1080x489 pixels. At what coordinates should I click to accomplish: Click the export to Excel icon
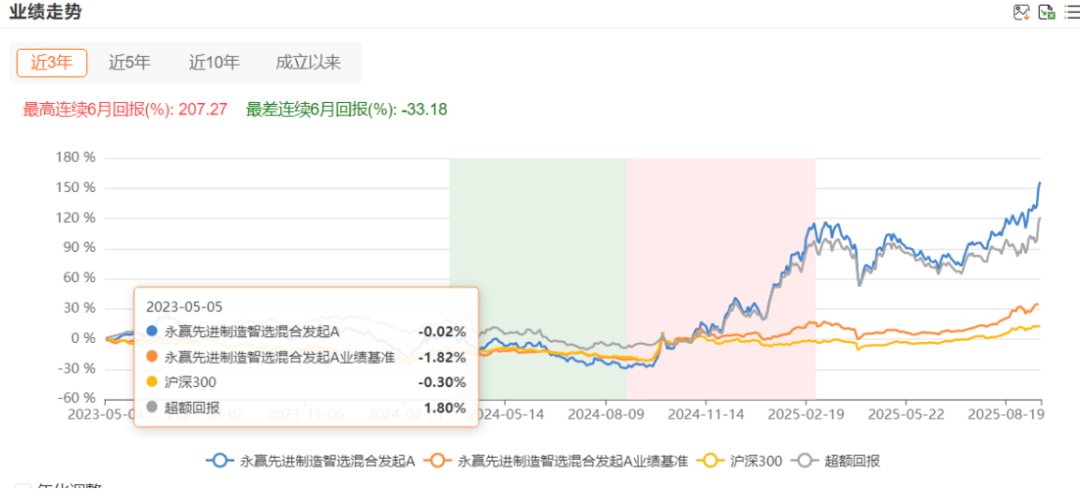pos(1047,13)
